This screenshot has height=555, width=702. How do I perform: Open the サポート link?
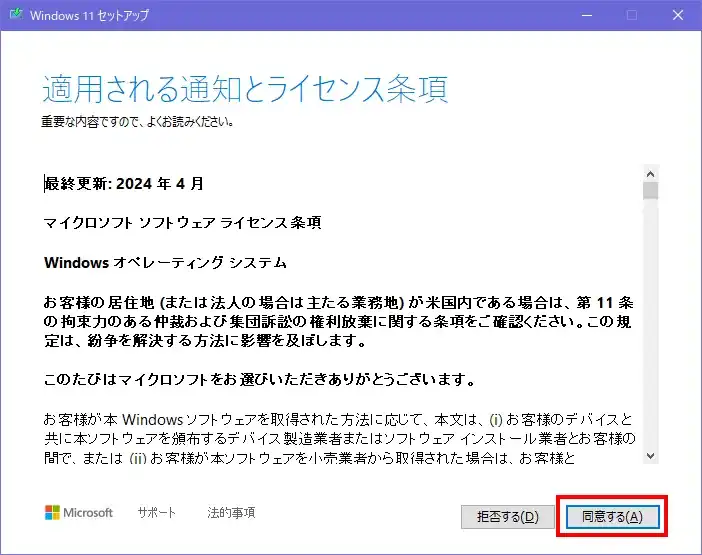[x=156, y=513]
